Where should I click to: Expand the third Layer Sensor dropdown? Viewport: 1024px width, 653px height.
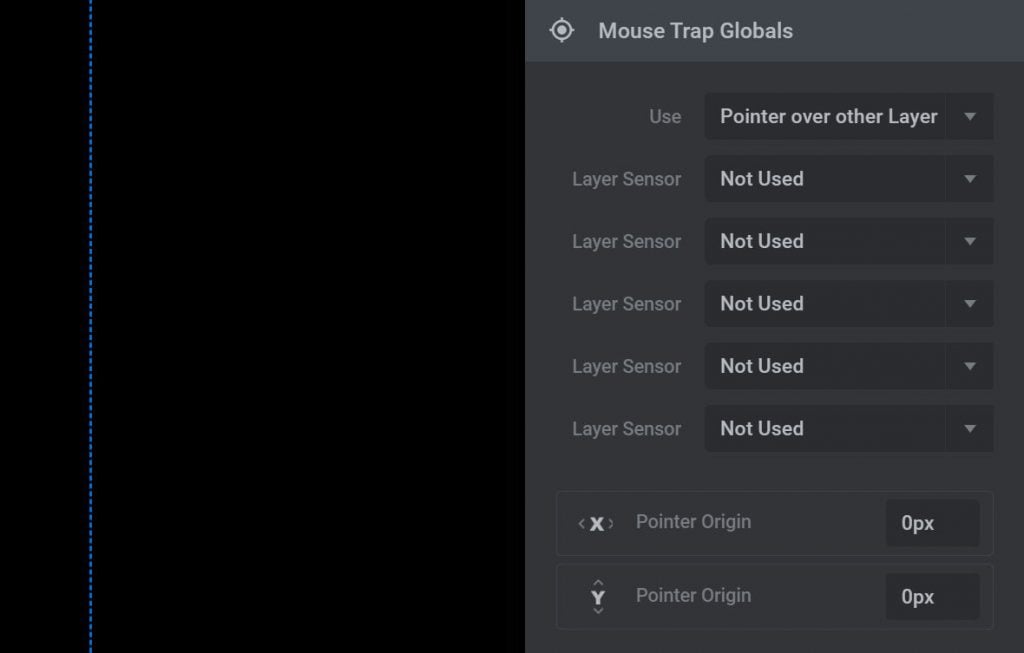click(968, 304)
